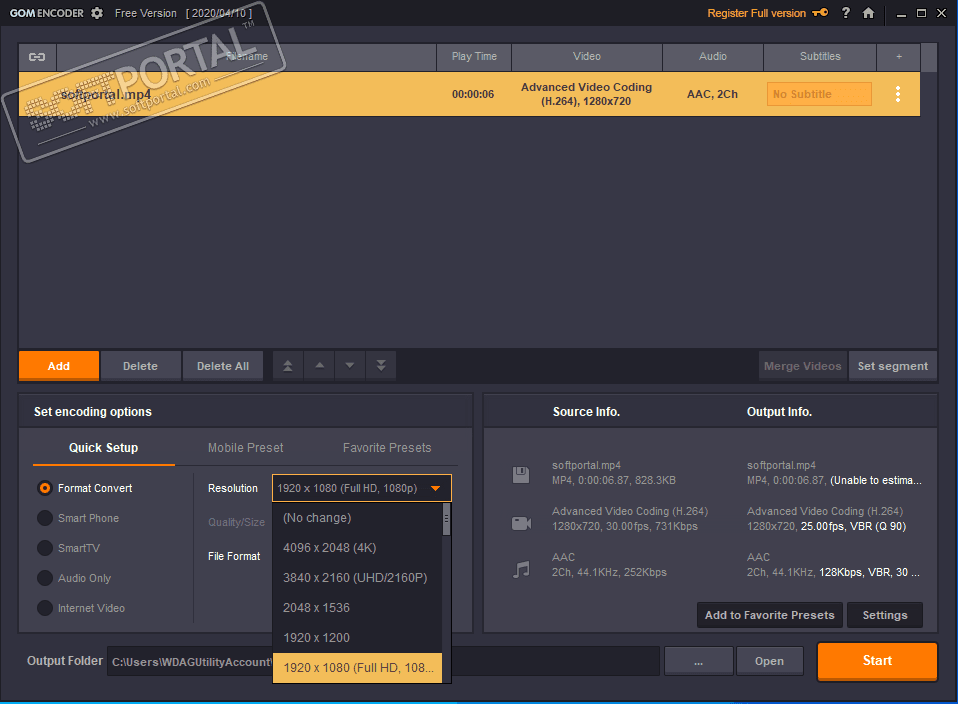Screen dimensions: 958x704
Task: Choose 1920 x 1080 (Full HD) highlighted option
Action: point(357,667)
